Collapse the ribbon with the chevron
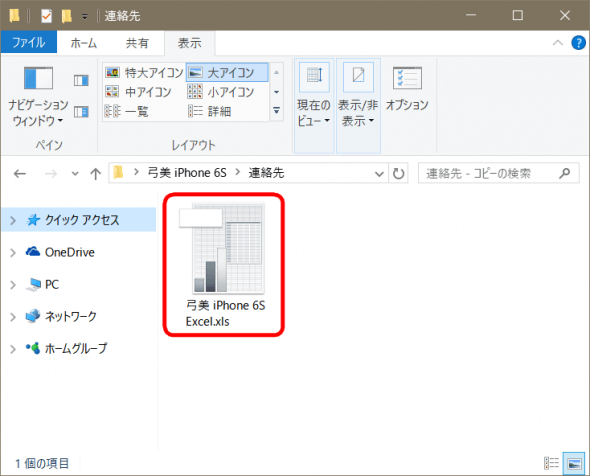The height and width of the screenshot is (476, 590). [x=558, y=43]
